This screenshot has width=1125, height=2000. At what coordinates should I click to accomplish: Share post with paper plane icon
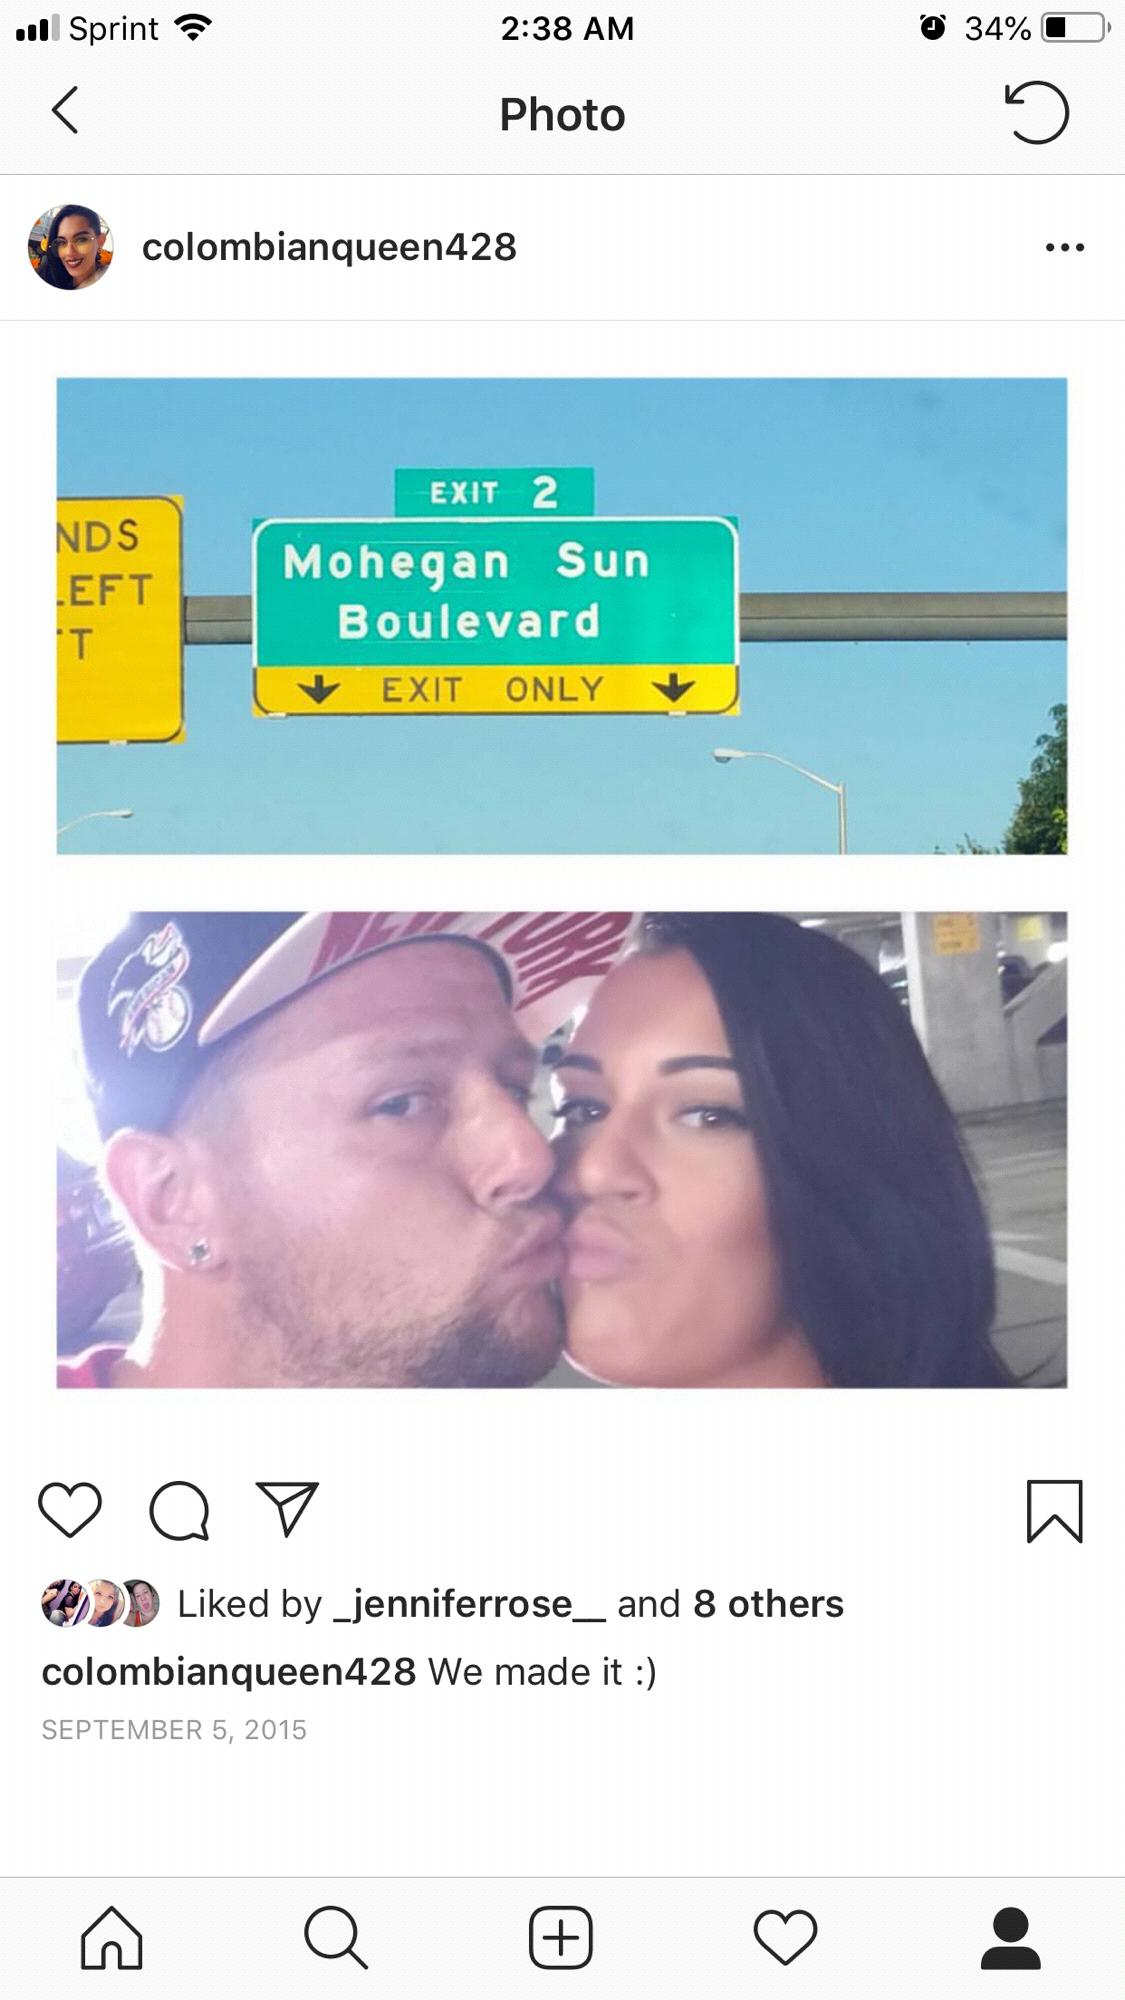[288, 1508]
